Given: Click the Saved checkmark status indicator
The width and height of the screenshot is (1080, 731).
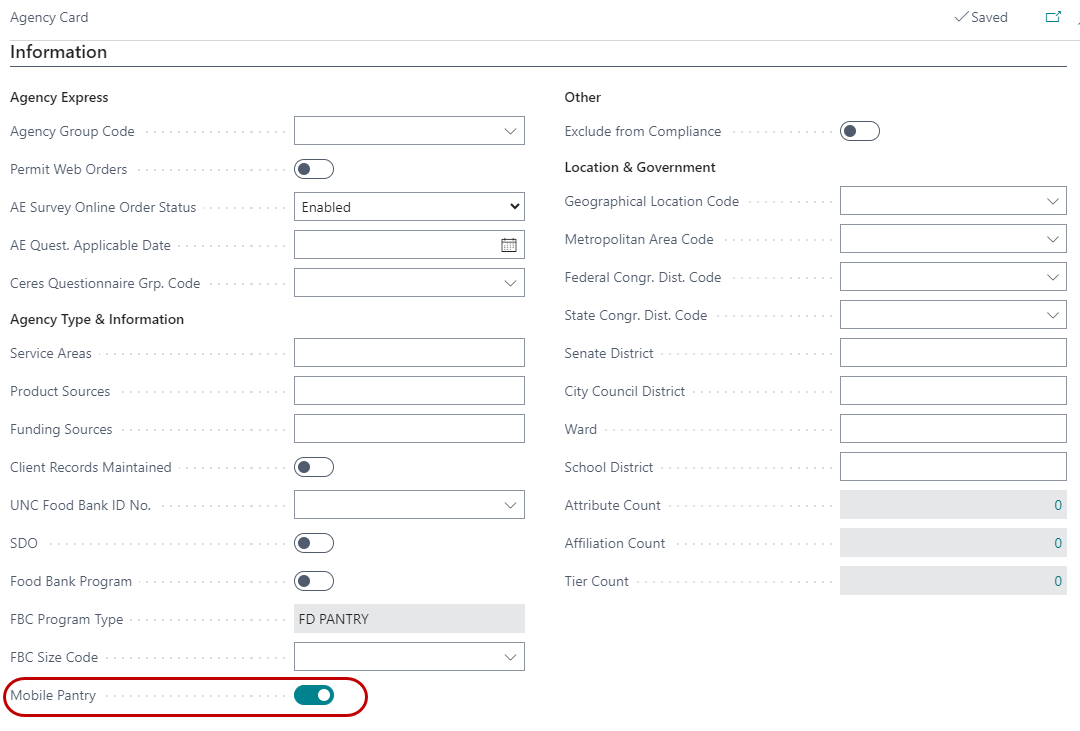Looking at the screenshot, I should pos(981,17).
